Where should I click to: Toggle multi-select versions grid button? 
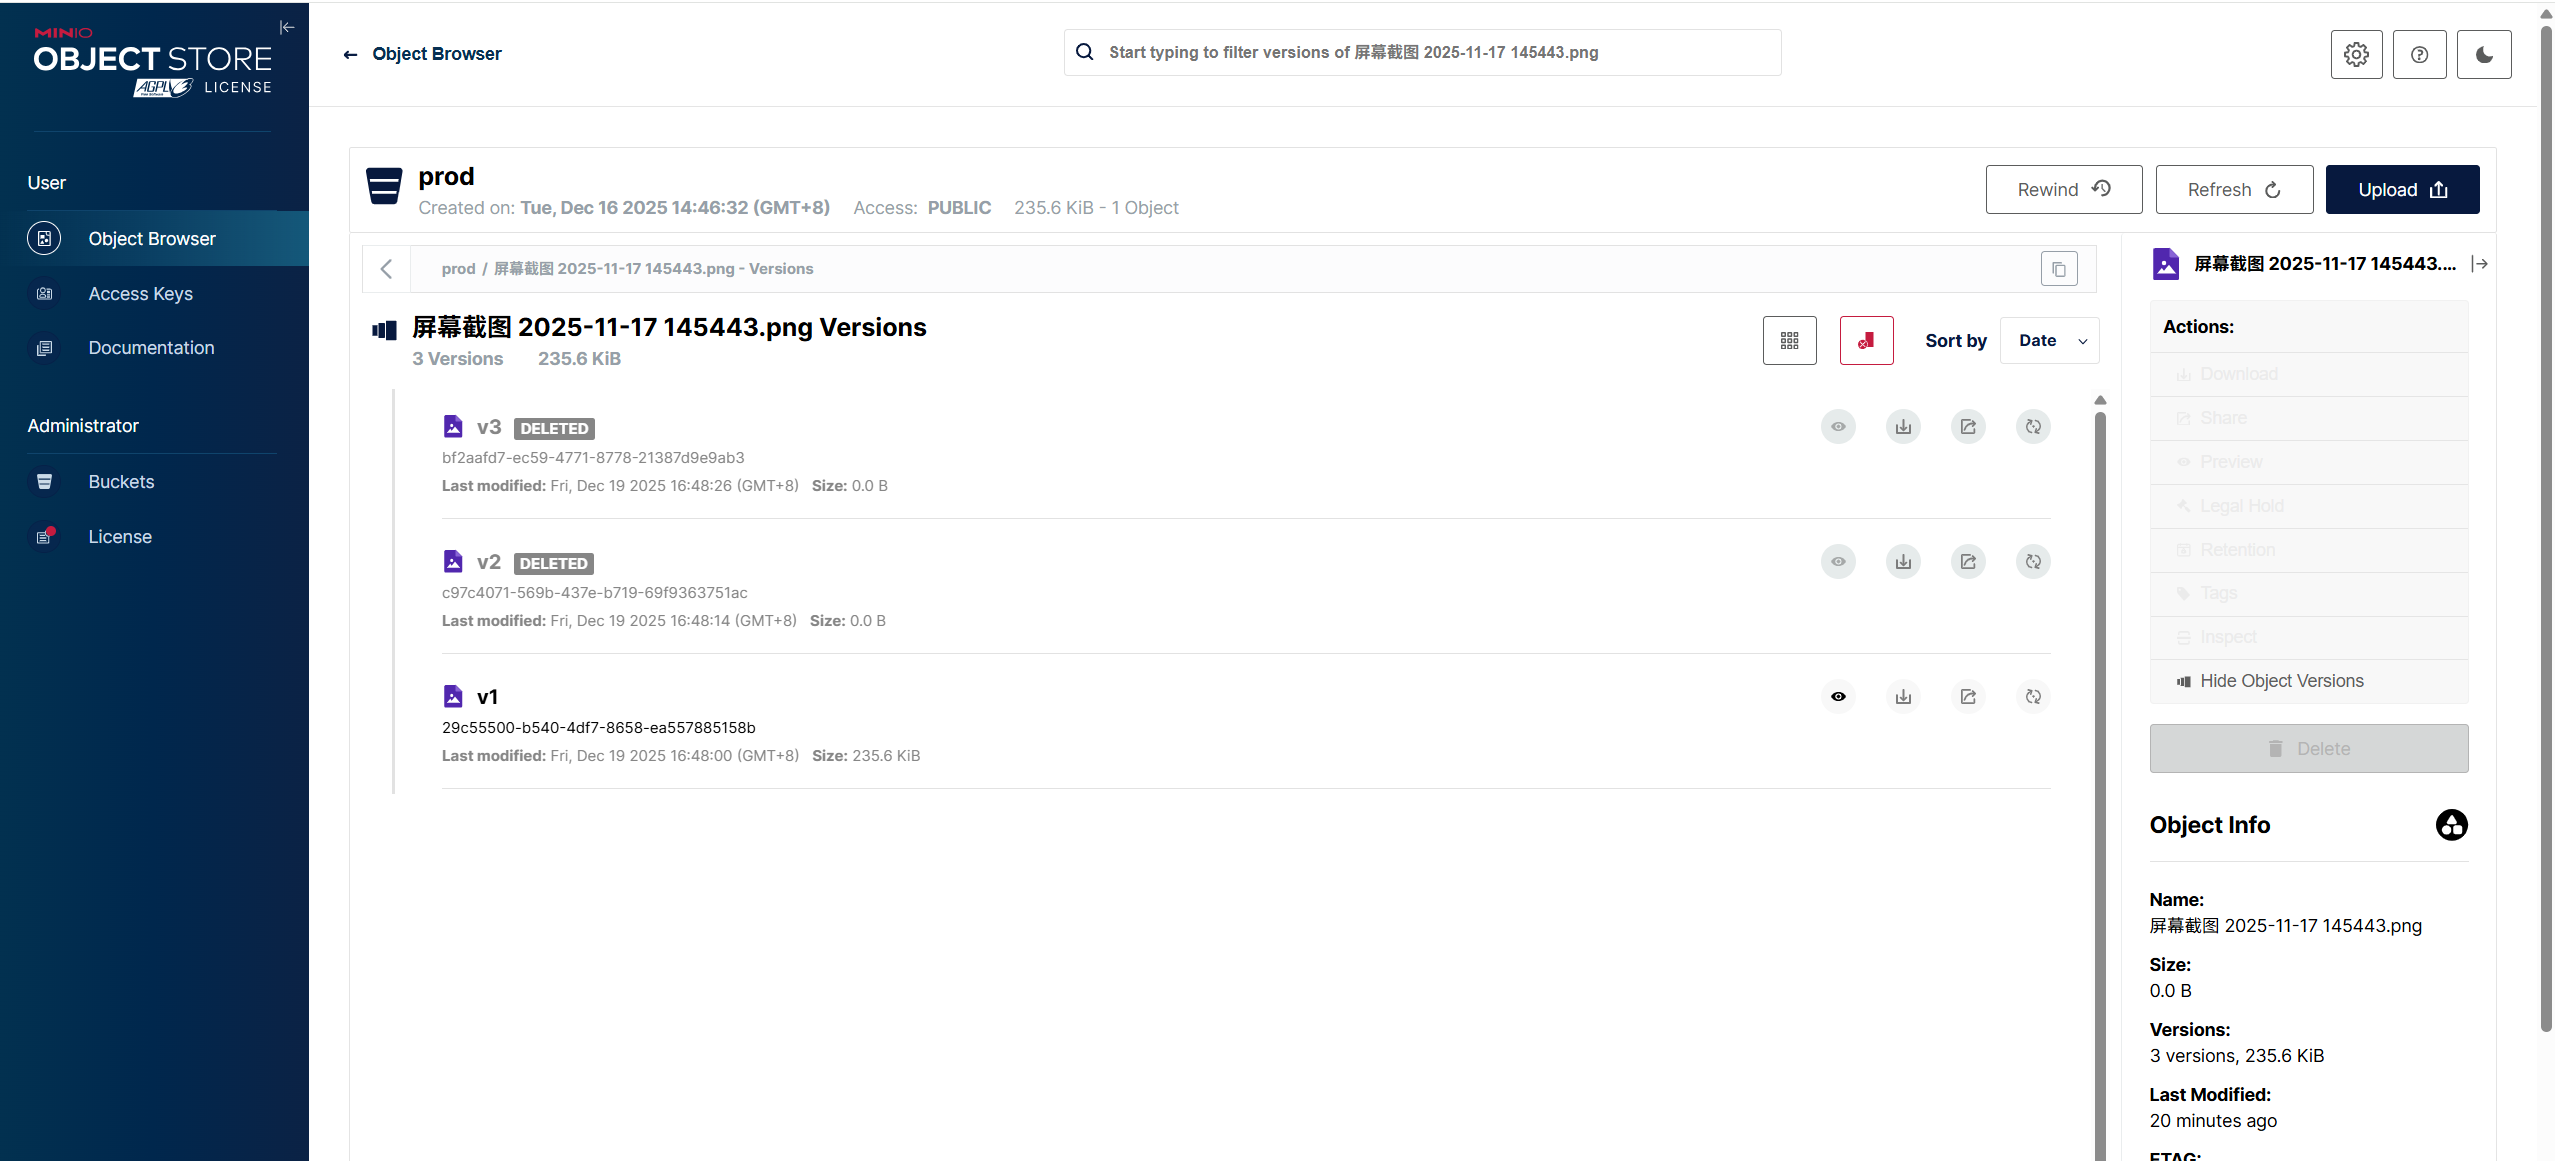tap(1789, 341)
